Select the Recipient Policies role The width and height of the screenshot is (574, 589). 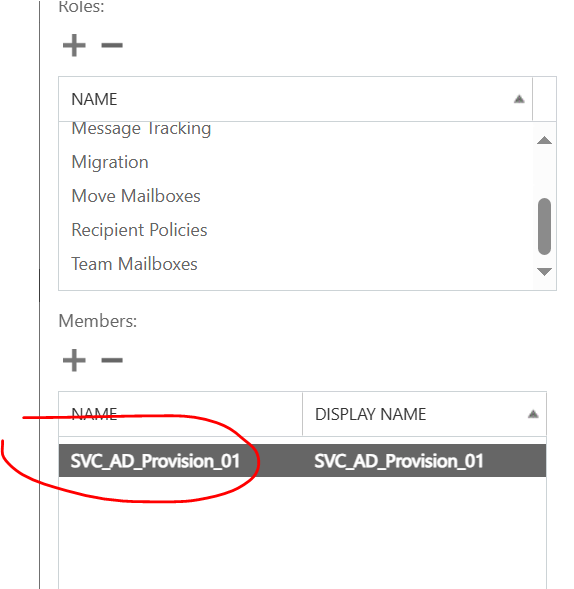(x=139, y=230)
